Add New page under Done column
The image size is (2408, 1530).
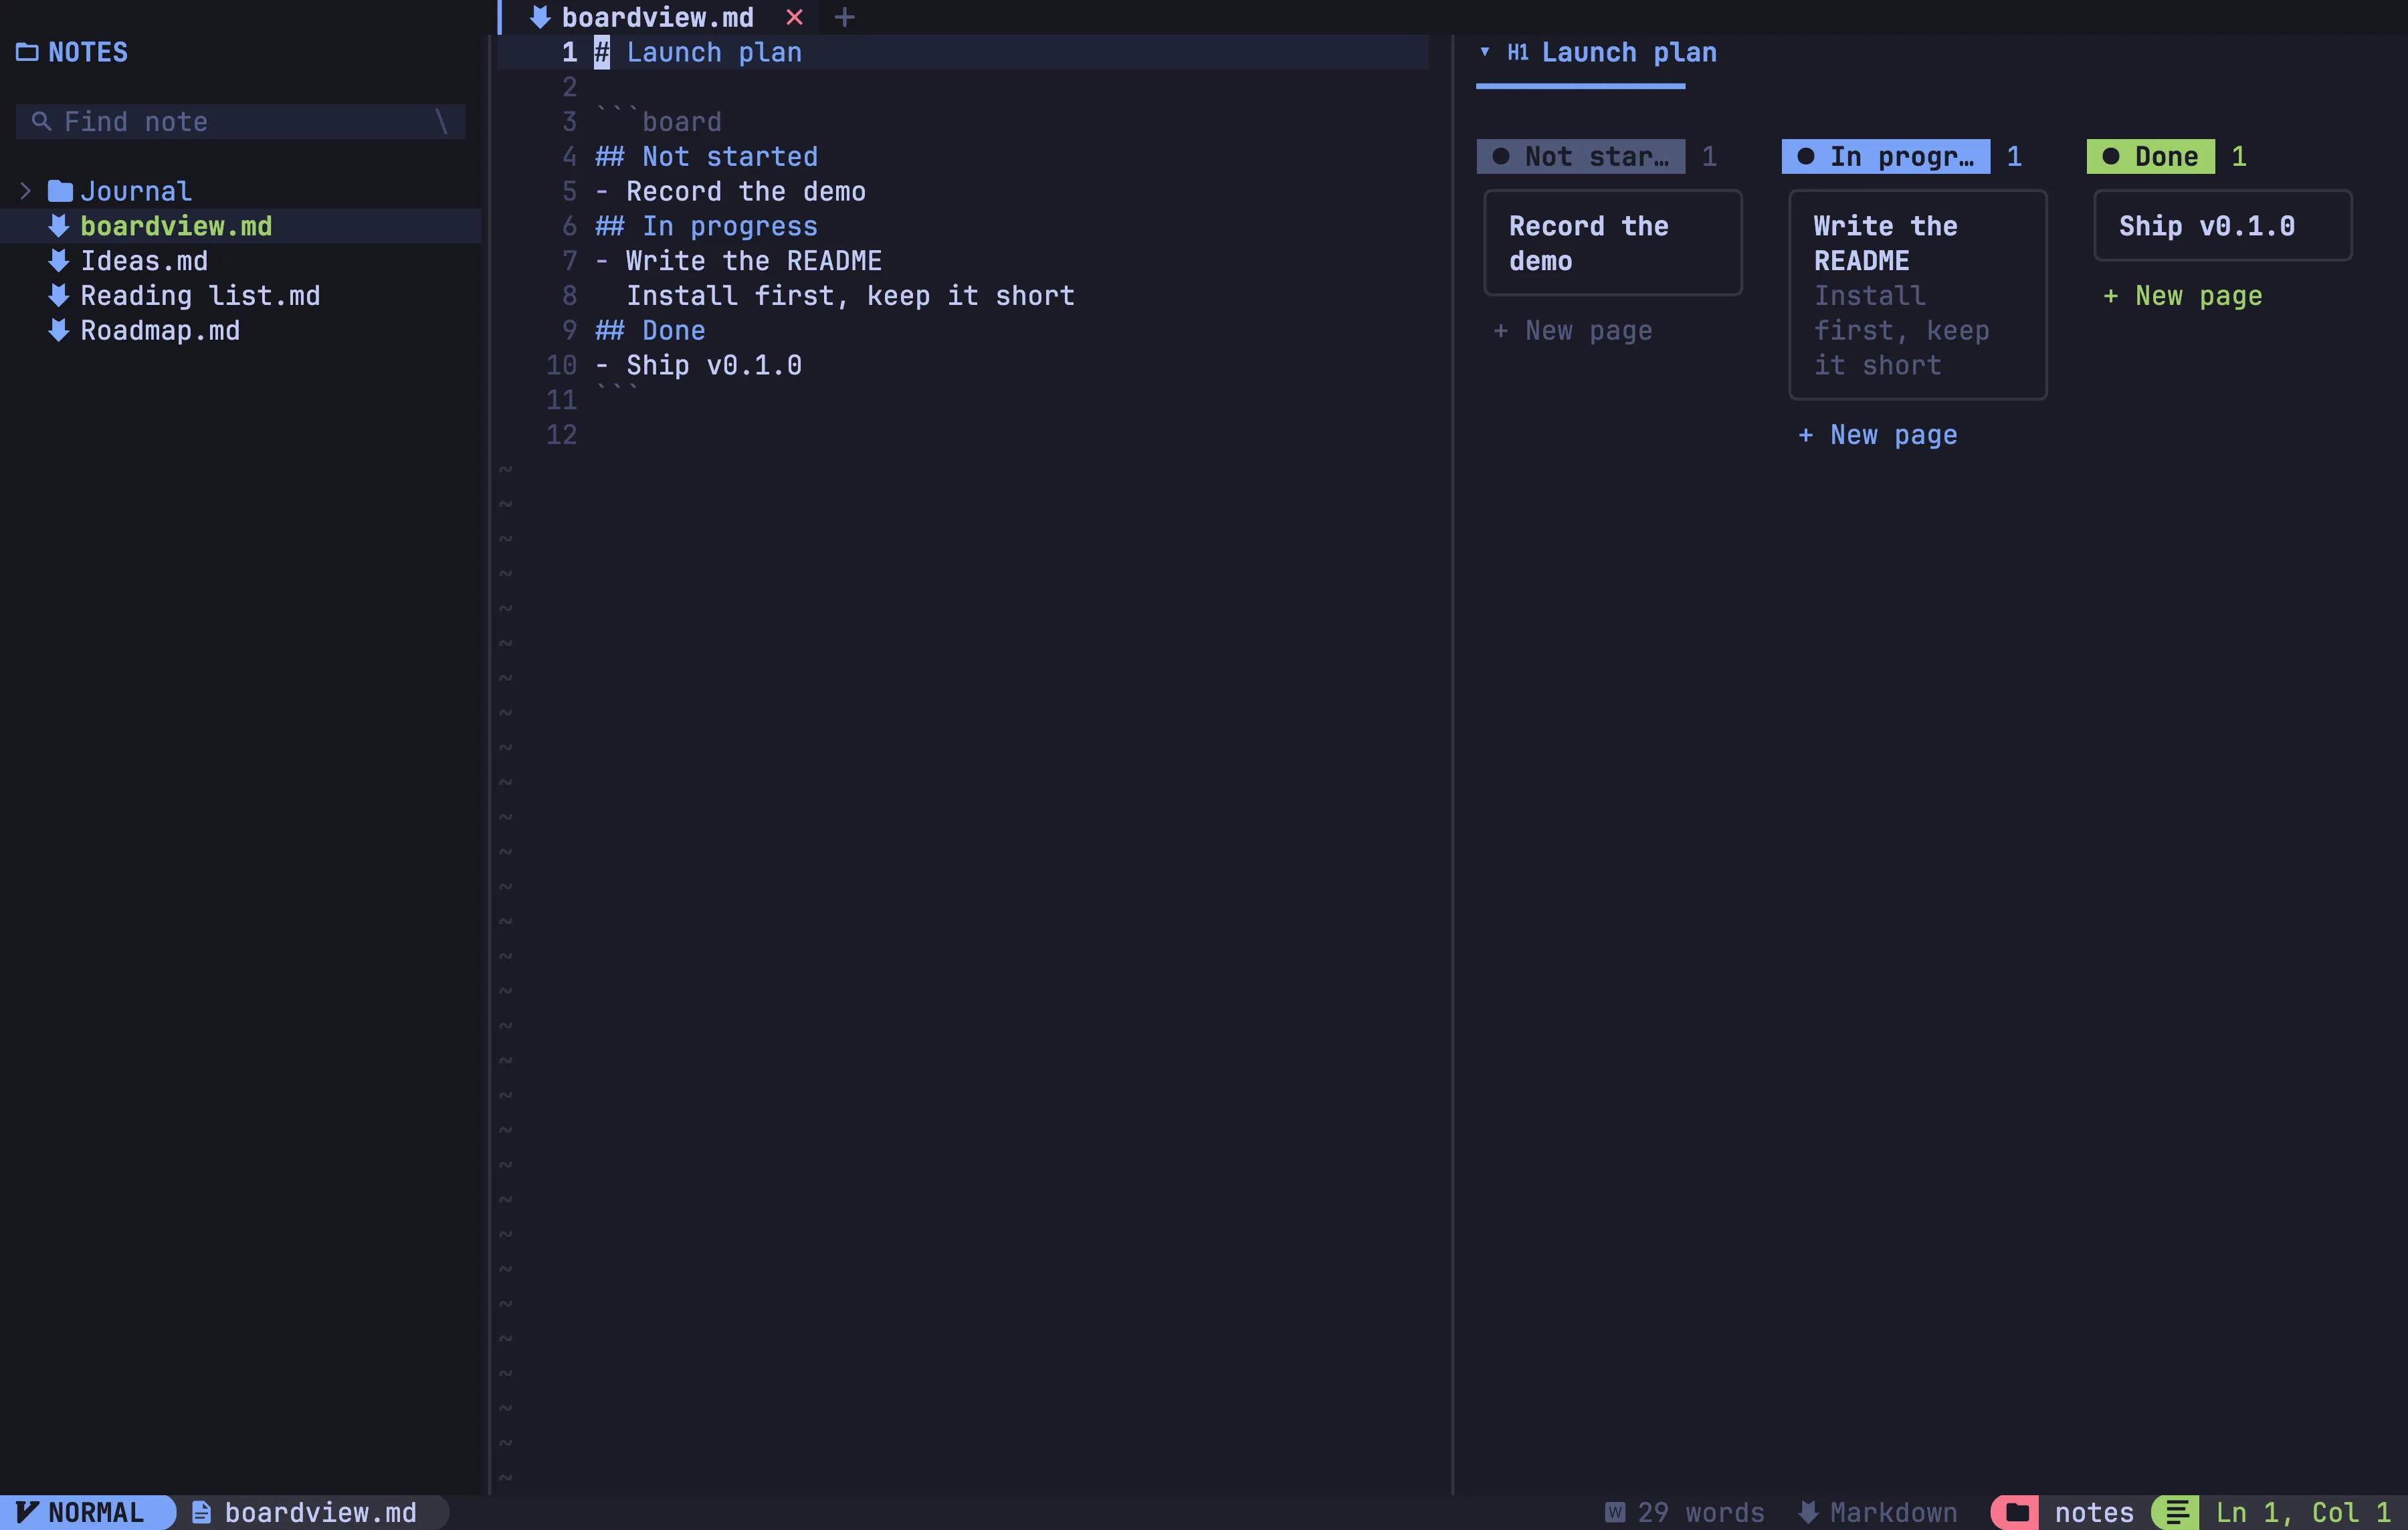coord(2182,295)
